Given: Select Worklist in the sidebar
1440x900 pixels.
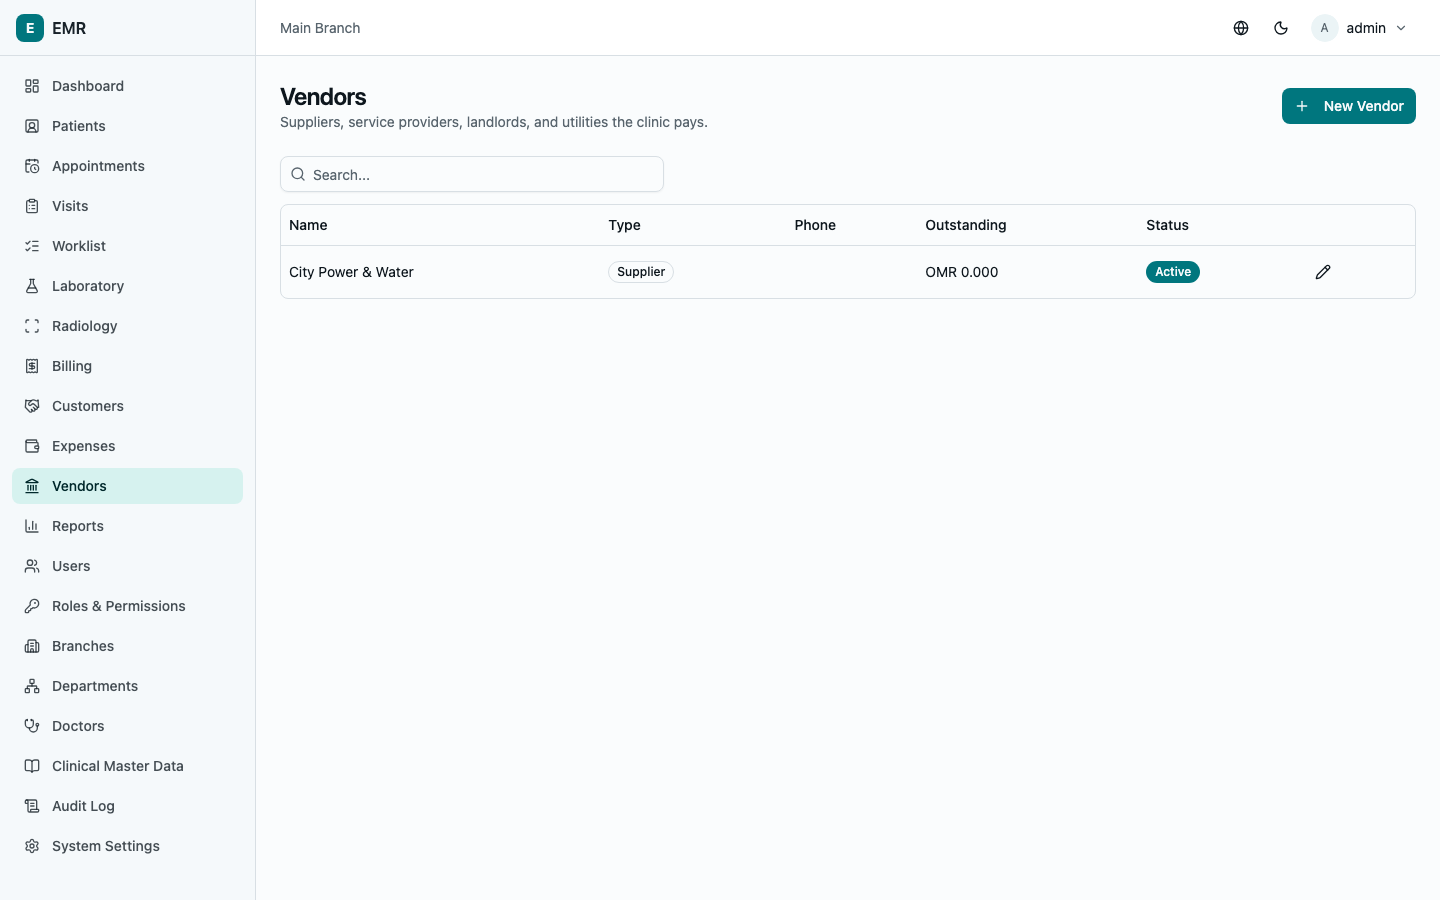Looking at the screenshot, I should [x=127, y=246].
